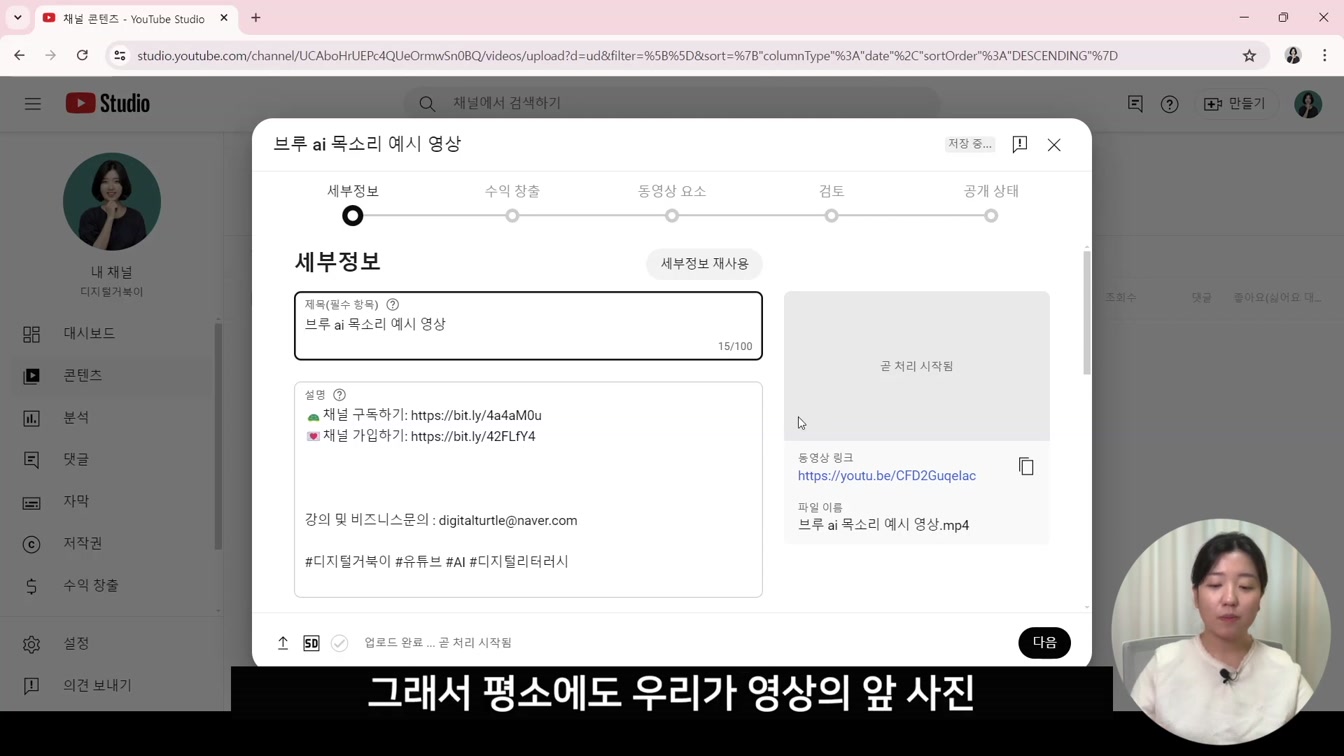Click the checks complete checkmark icon
The image size is (1344, 756).
click(340, 643)
